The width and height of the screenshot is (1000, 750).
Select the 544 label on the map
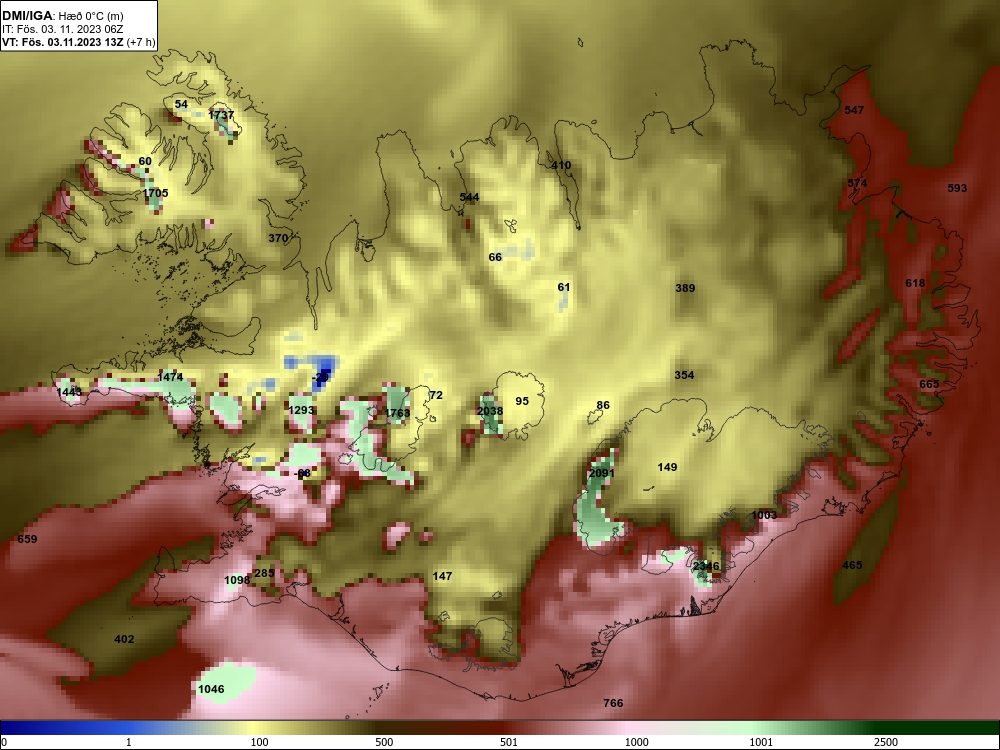coord(469,198)
